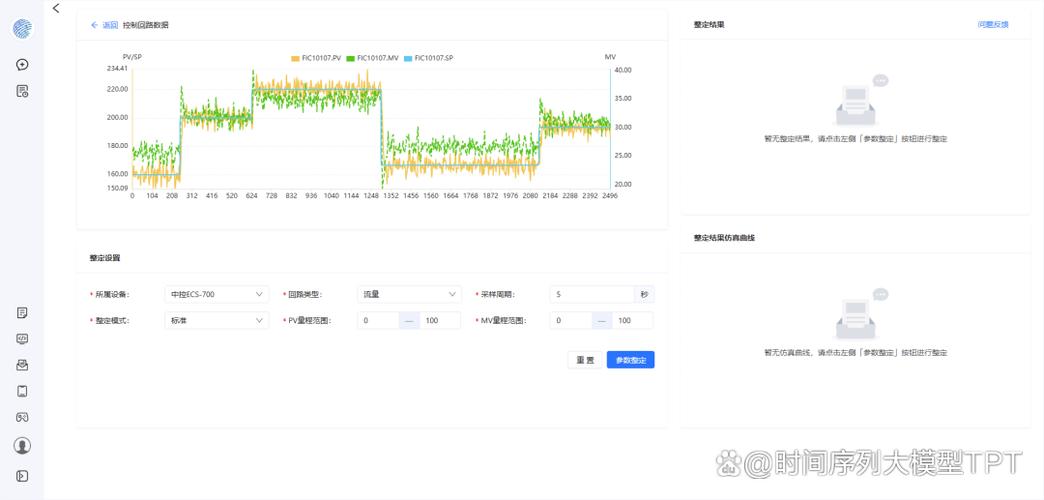Open the document notes sidebar icon
This screenshot has height=500, width=1044.
pyautogui.click(x=22, y=312)
